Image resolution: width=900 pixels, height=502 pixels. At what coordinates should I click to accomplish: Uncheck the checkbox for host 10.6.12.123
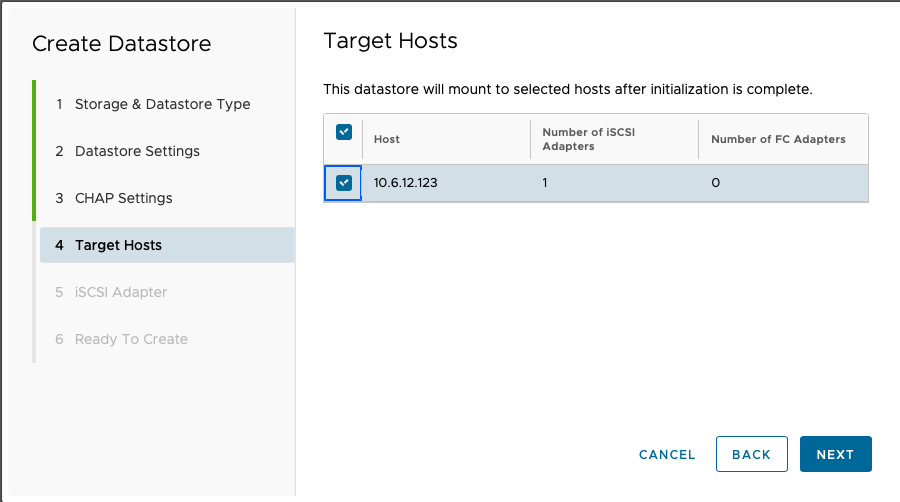pos(344,183)
